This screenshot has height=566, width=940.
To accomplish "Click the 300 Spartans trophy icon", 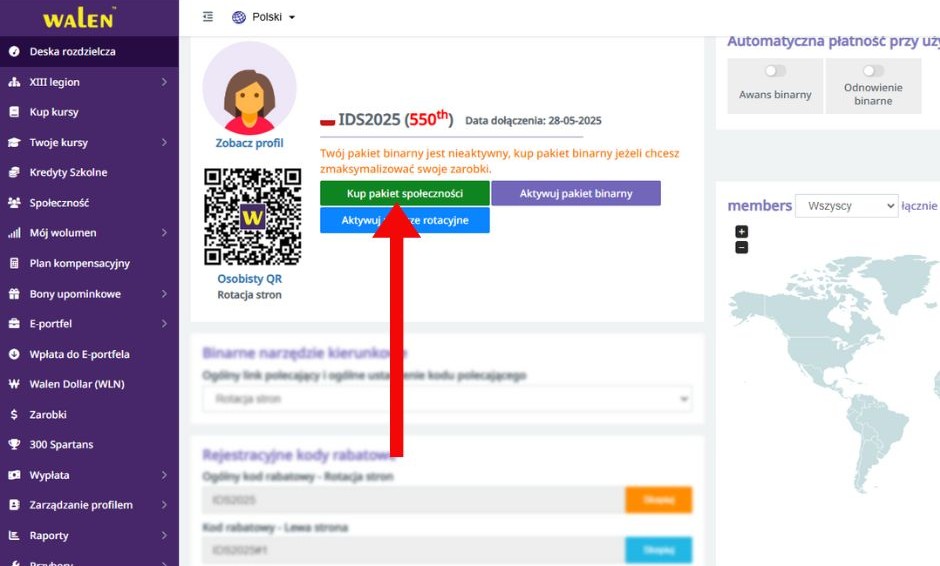I will 14,444.
